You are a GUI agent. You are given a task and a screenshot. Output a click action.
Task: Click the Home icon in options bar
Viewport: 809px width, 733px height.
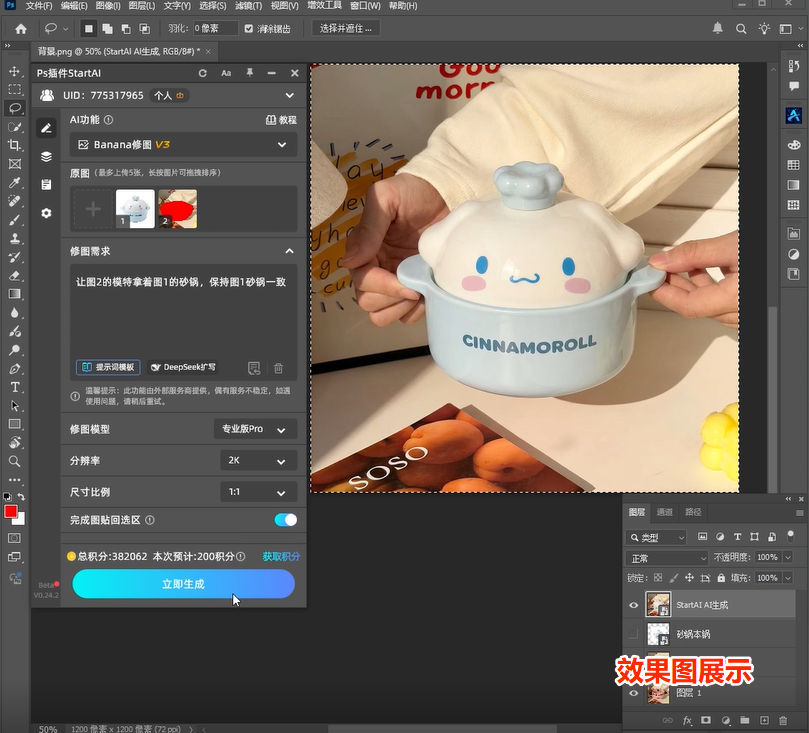[x=21, y=29]
